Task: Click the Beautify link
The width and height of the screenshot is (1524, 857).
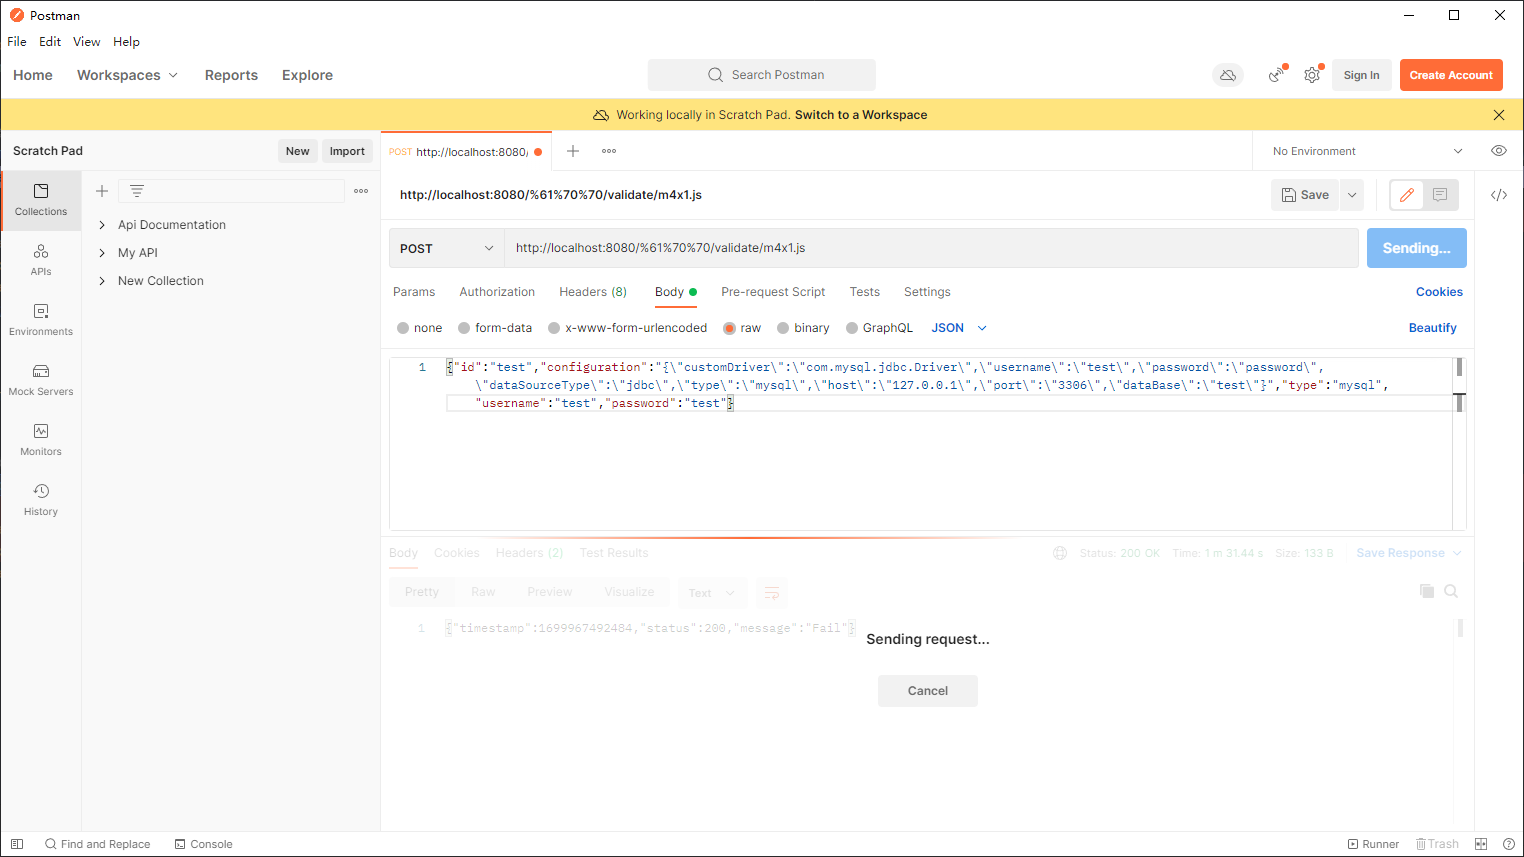Action: click(1433, 328)
